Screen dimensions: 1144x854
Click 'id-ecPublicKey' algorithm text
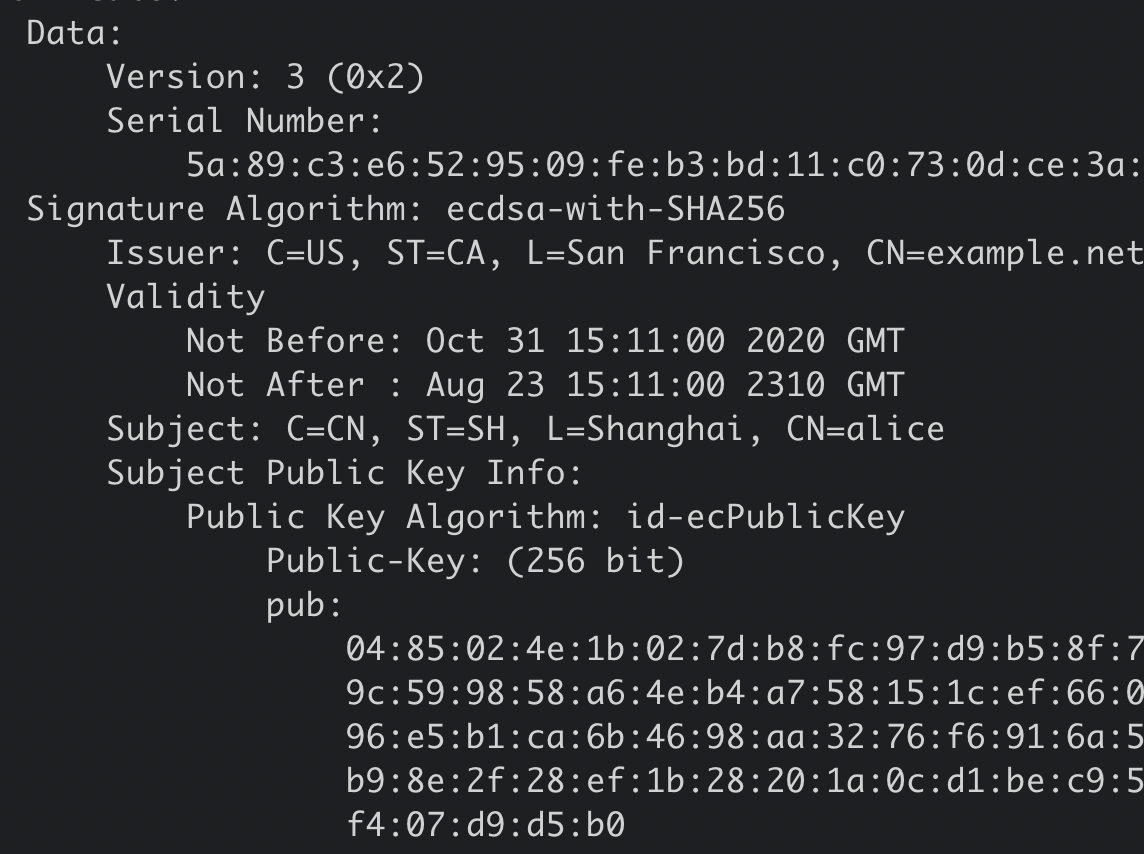click(x=765, y=517)
